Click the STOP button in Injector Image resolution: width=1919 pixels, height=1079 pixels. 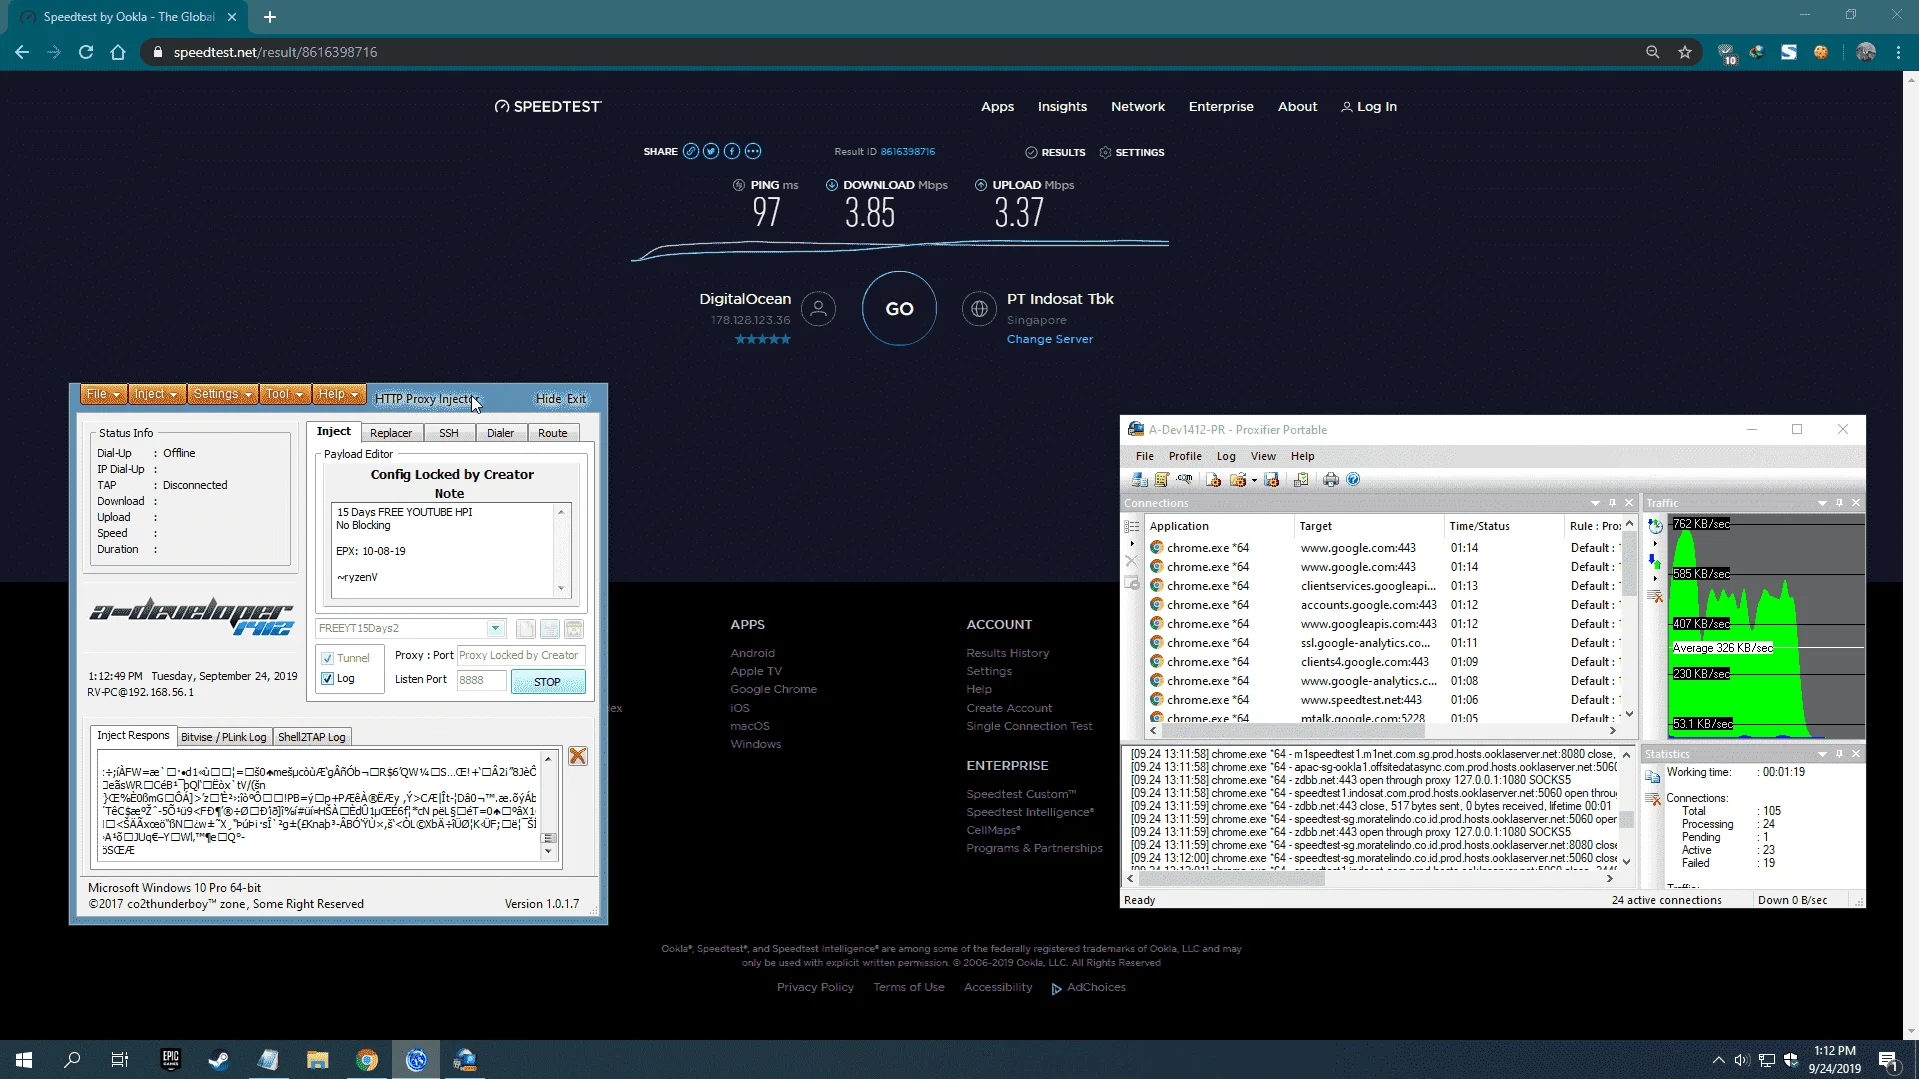(x=548, y=682)
